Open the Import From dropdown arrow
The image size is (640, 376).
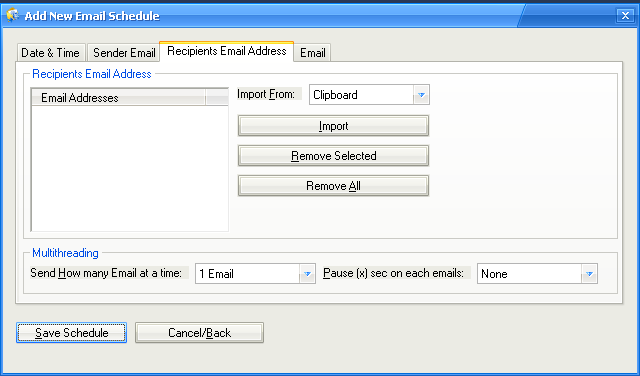pos(421,95)
